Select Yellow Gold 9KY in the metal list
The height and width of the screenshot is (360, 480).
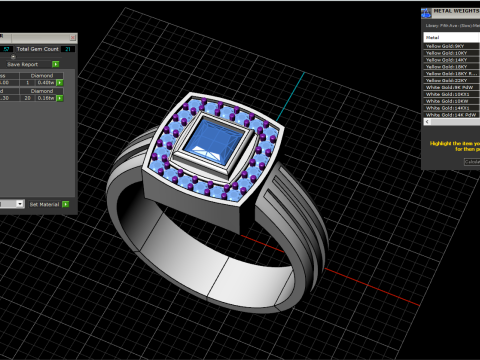point(451,46)
